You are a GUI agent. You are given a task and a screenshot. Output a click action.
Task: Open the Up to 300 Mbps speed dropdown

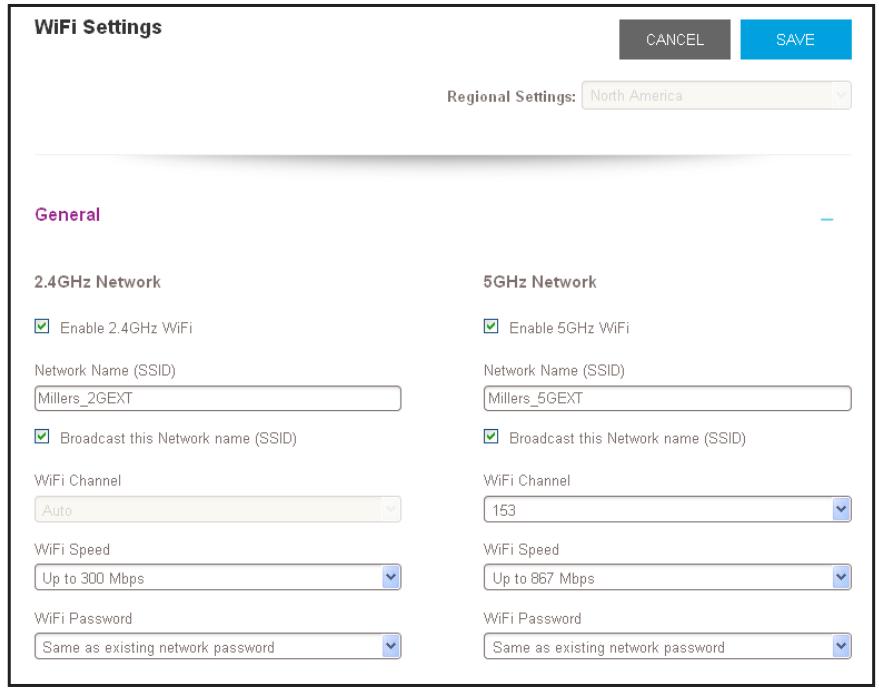pyautogui.click(x=218, y=577)
